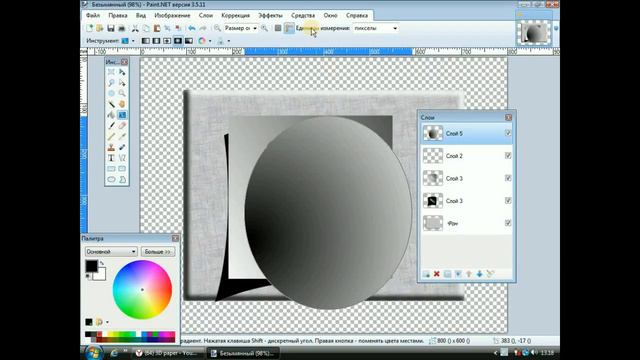
Task: Select the Ellipse shape tool
Action: 111,179
